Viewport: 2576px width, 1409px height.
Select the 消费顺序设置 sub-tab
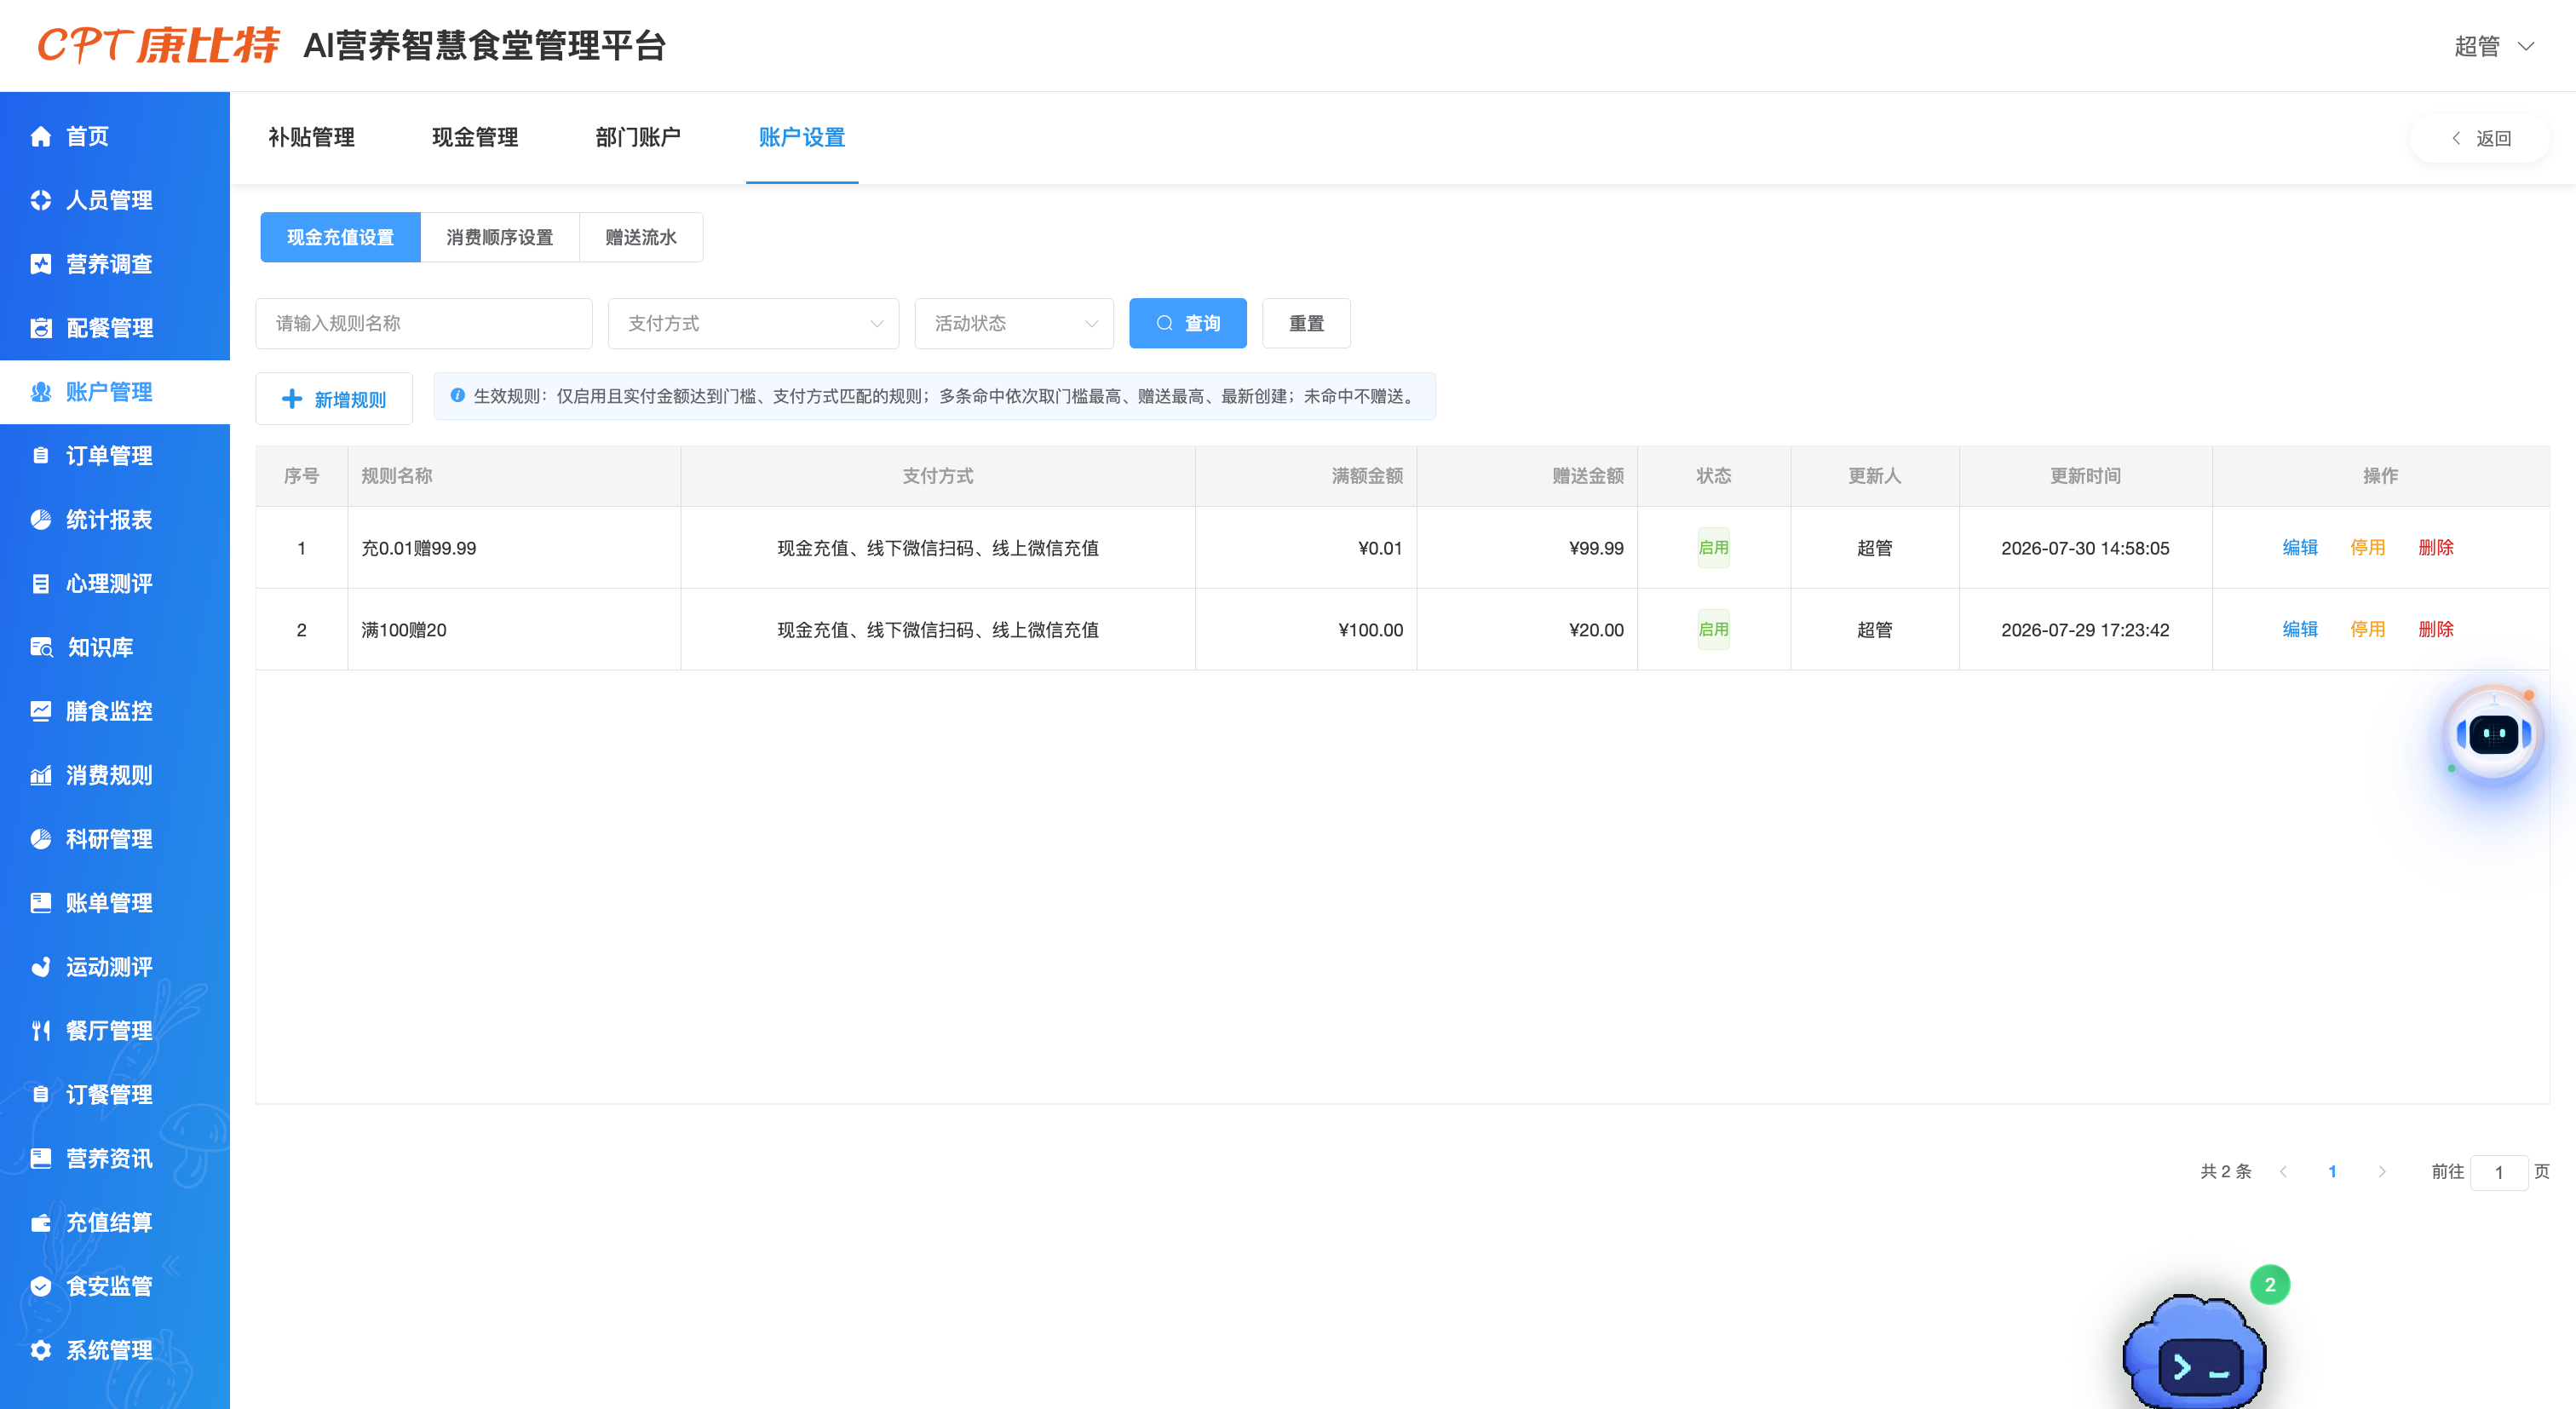click(x=500, y=237)
